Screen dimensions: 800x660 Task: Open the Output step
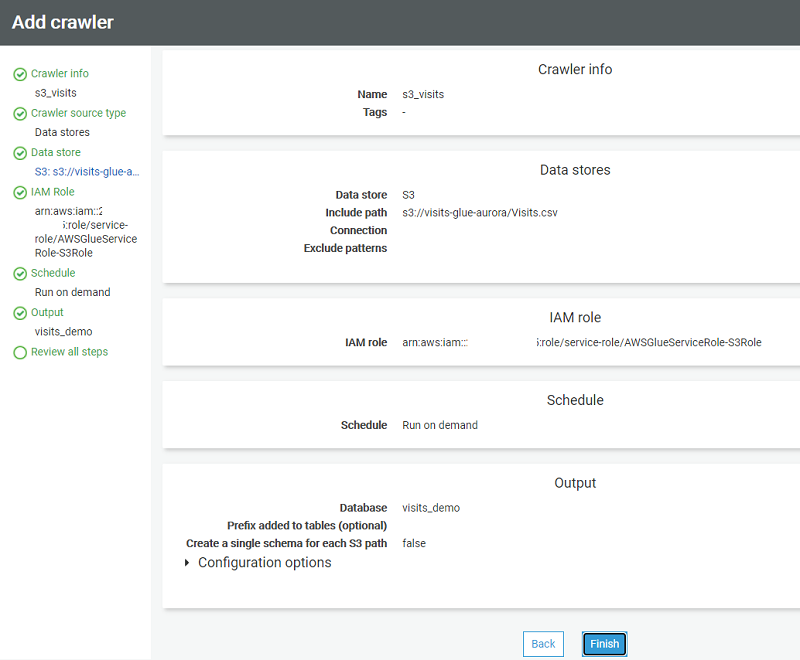coord(47,313)
